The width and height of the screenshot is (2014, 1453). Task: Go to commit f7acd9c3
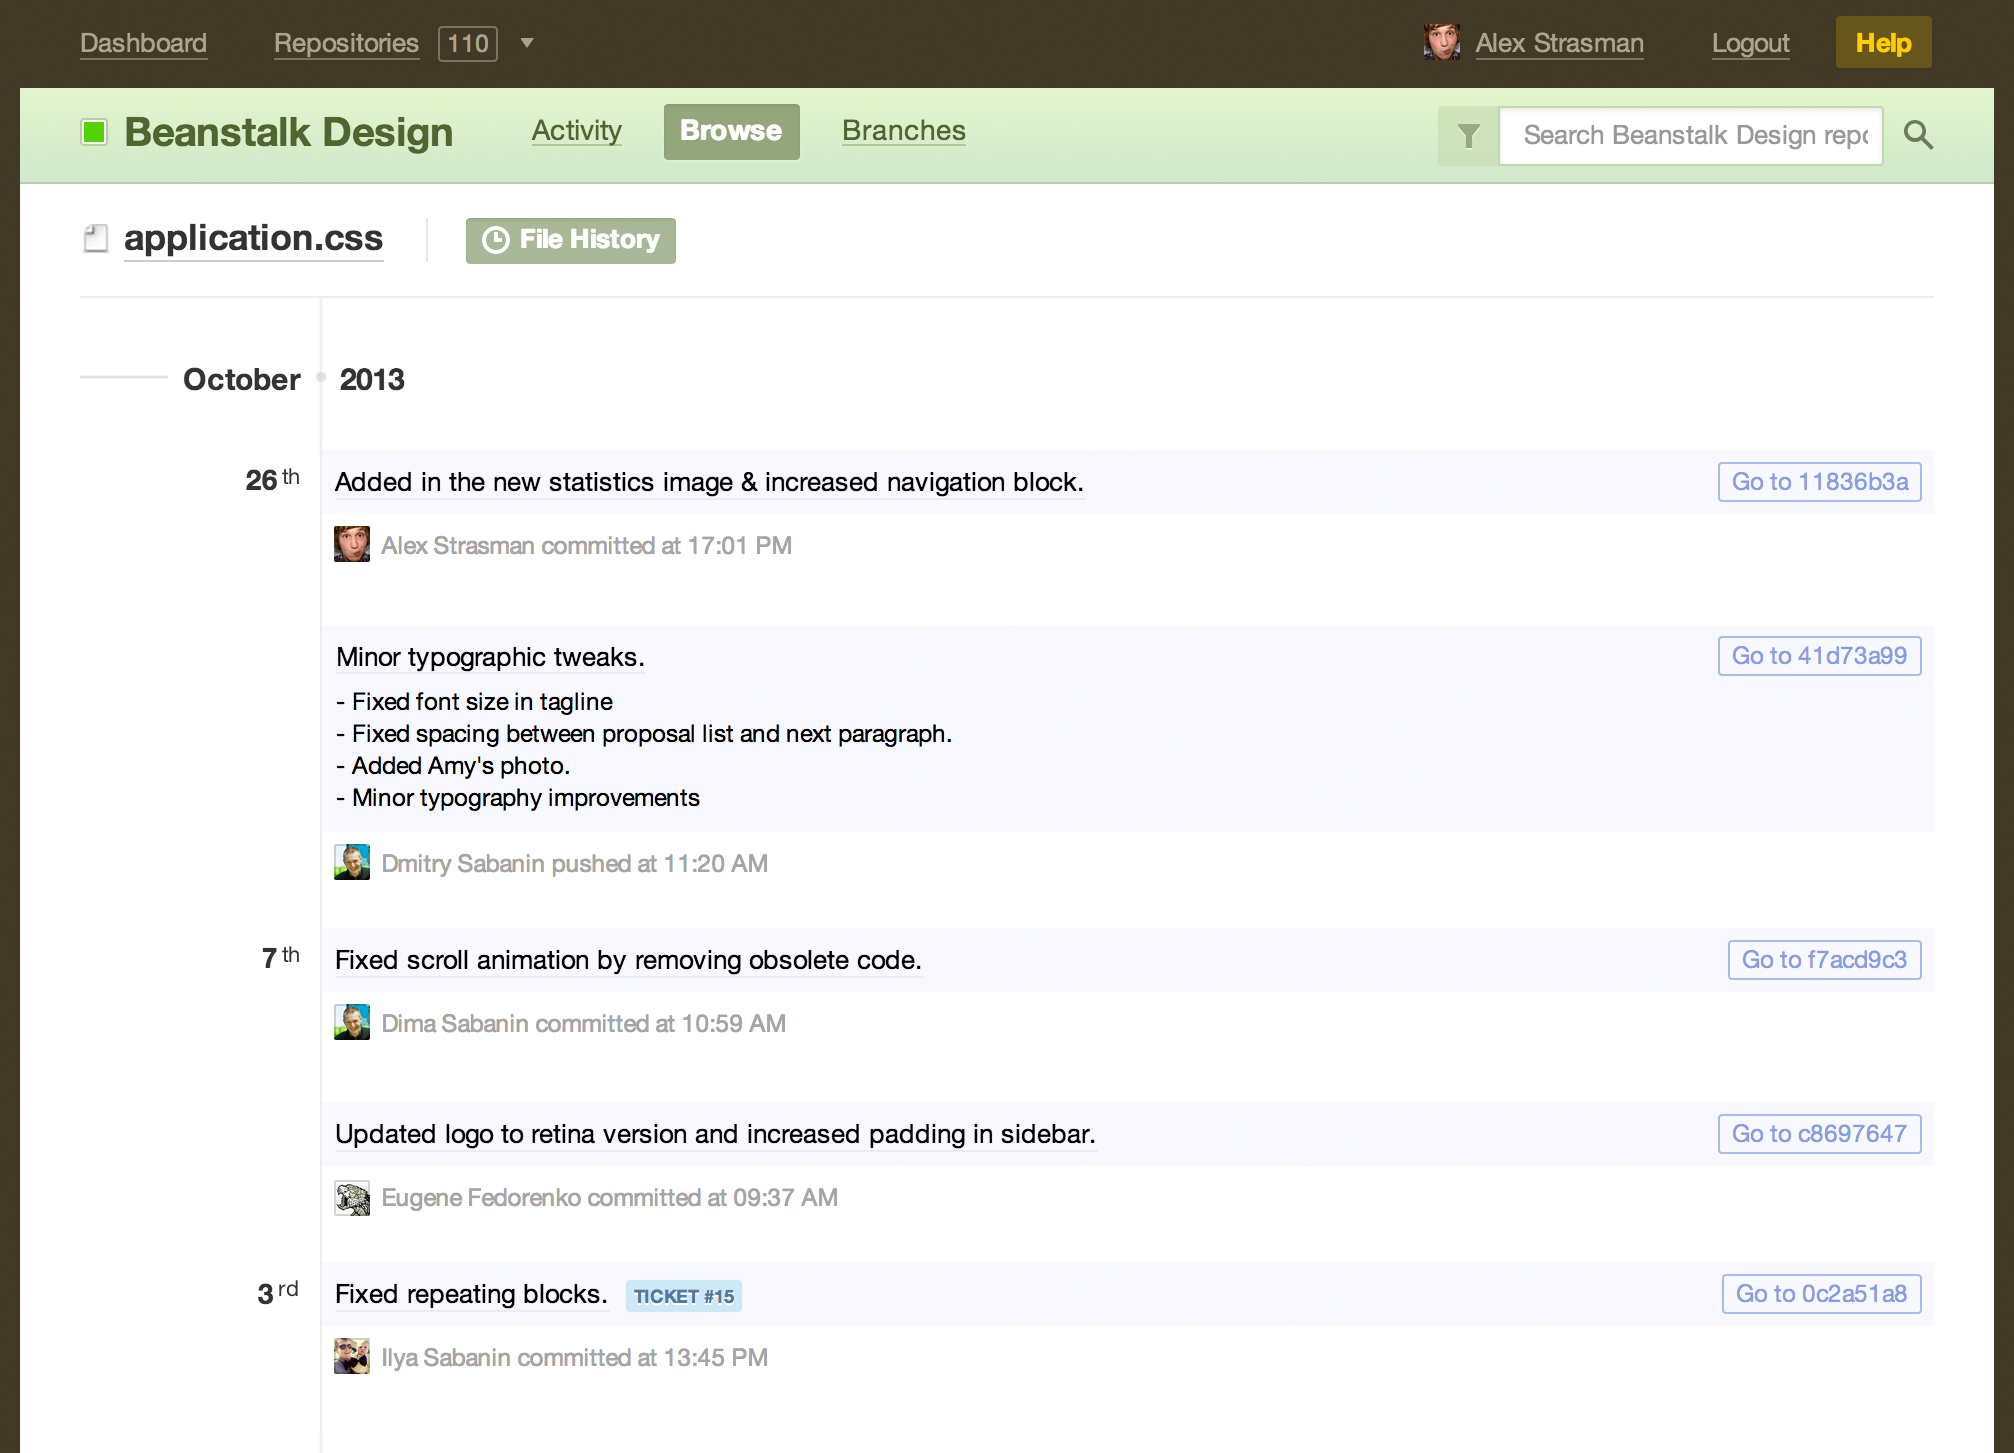pyautogui.click(x=1825, y=960)
